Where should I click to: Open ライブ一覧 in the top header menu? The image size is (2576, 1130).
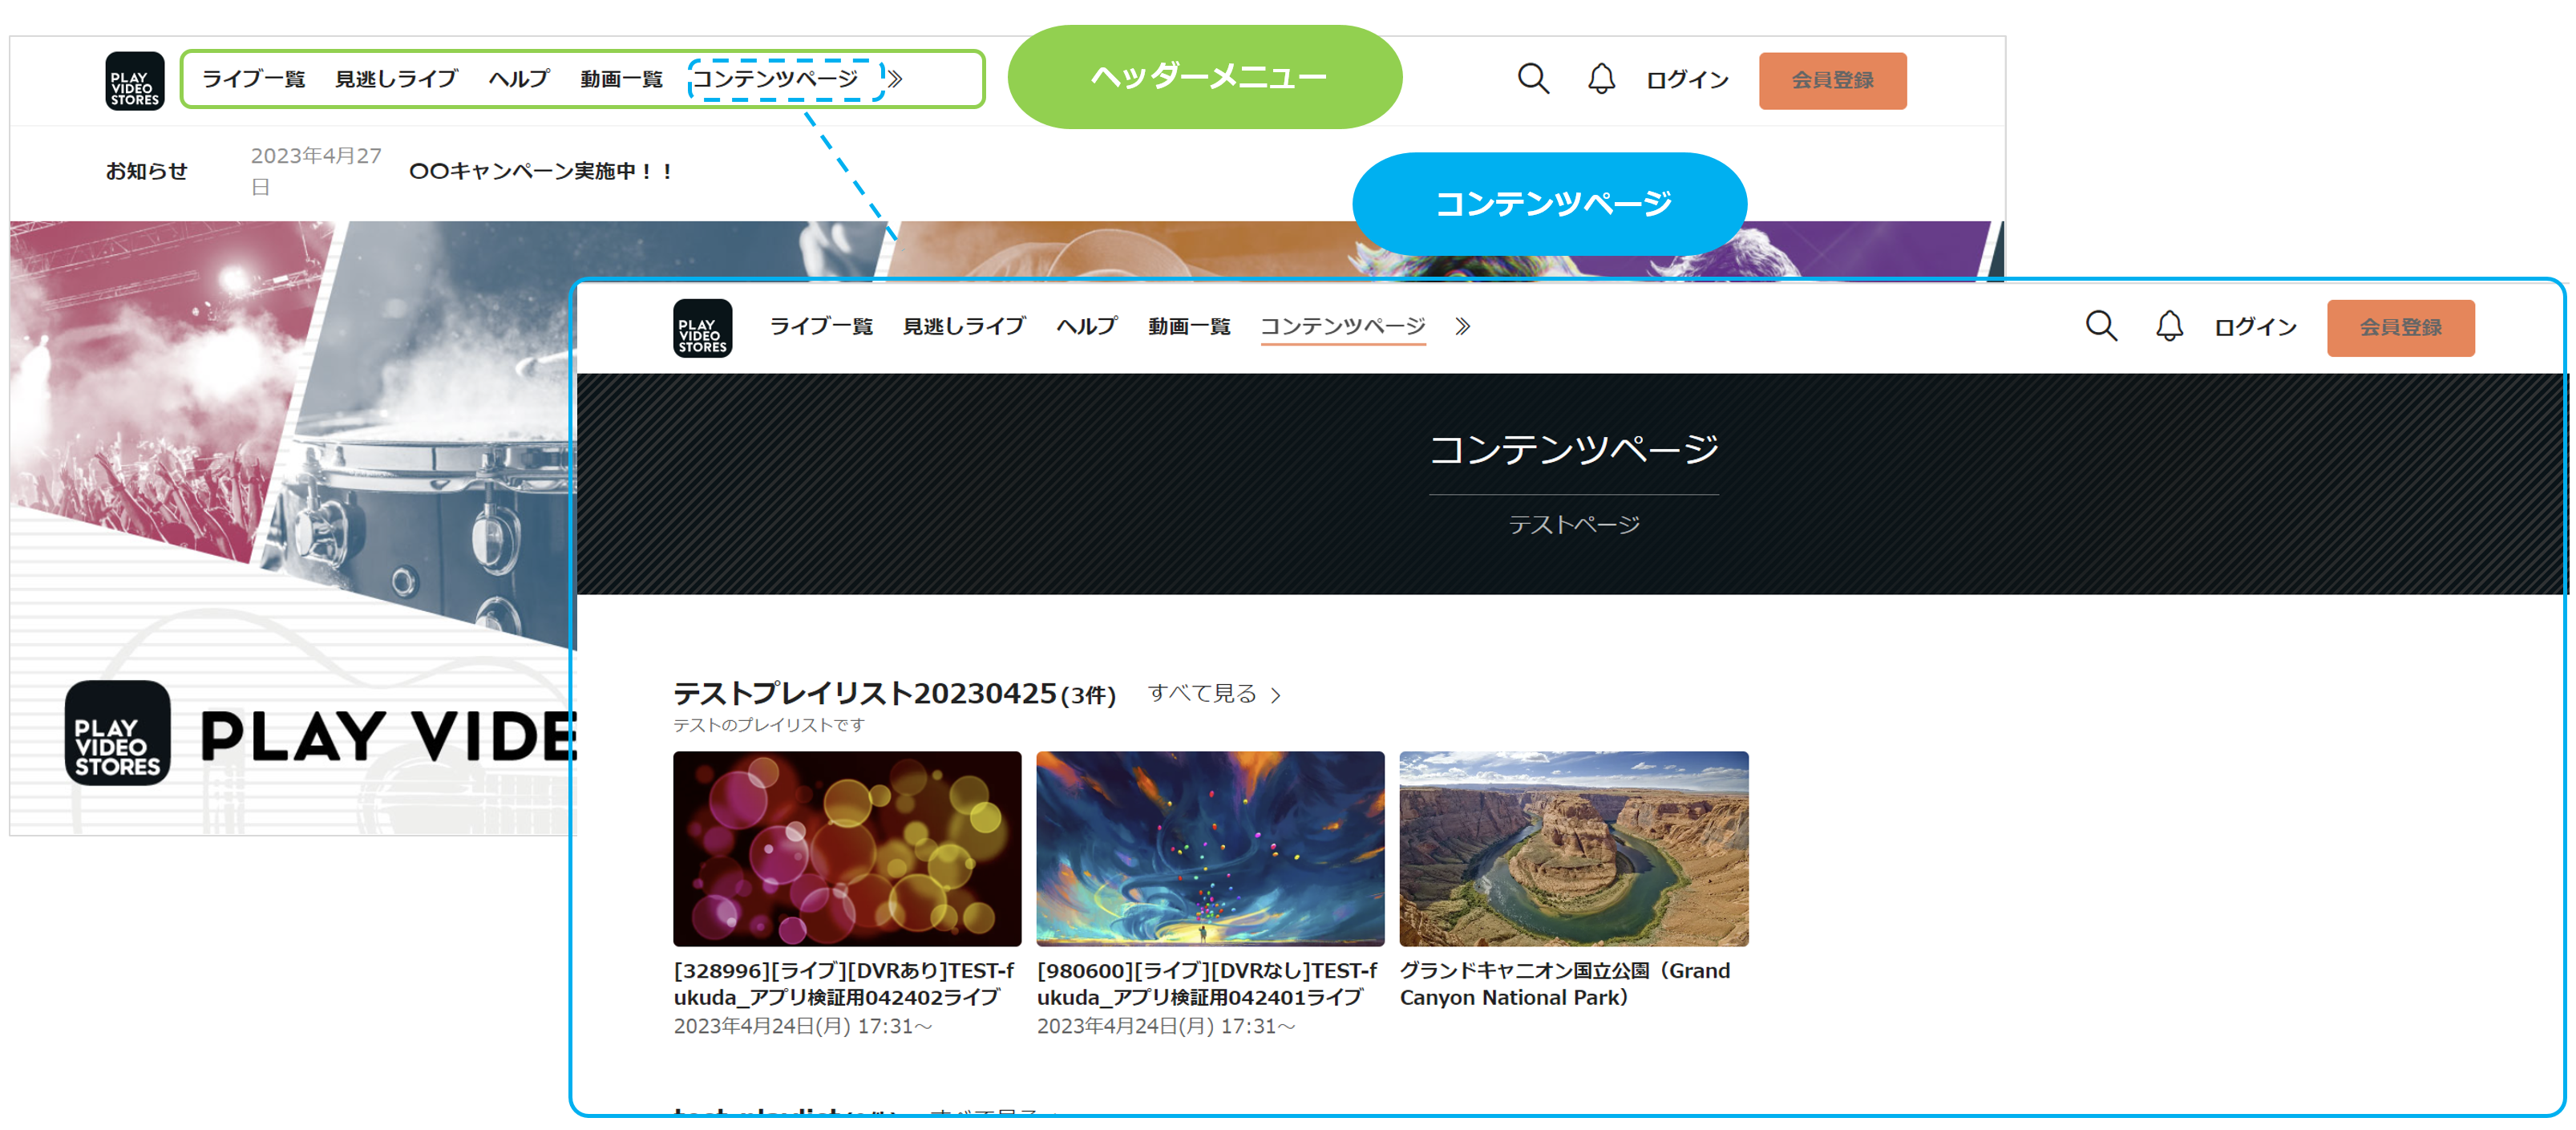(x=253, y=79)
